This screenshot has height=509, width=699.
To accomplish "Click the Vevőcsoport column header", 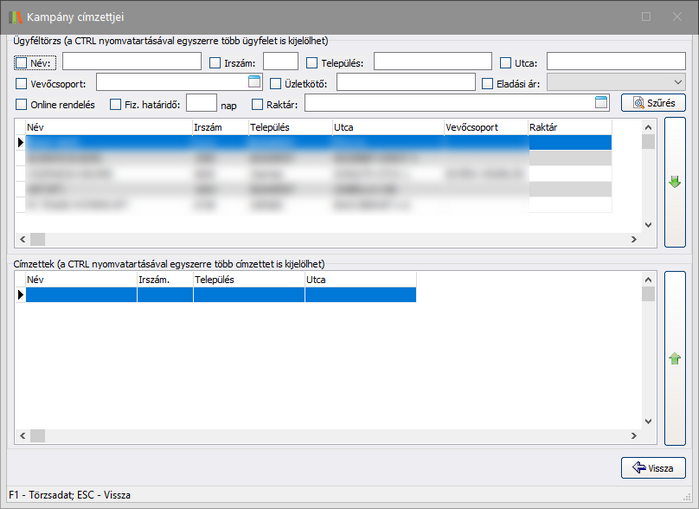I will click(485, 128).
